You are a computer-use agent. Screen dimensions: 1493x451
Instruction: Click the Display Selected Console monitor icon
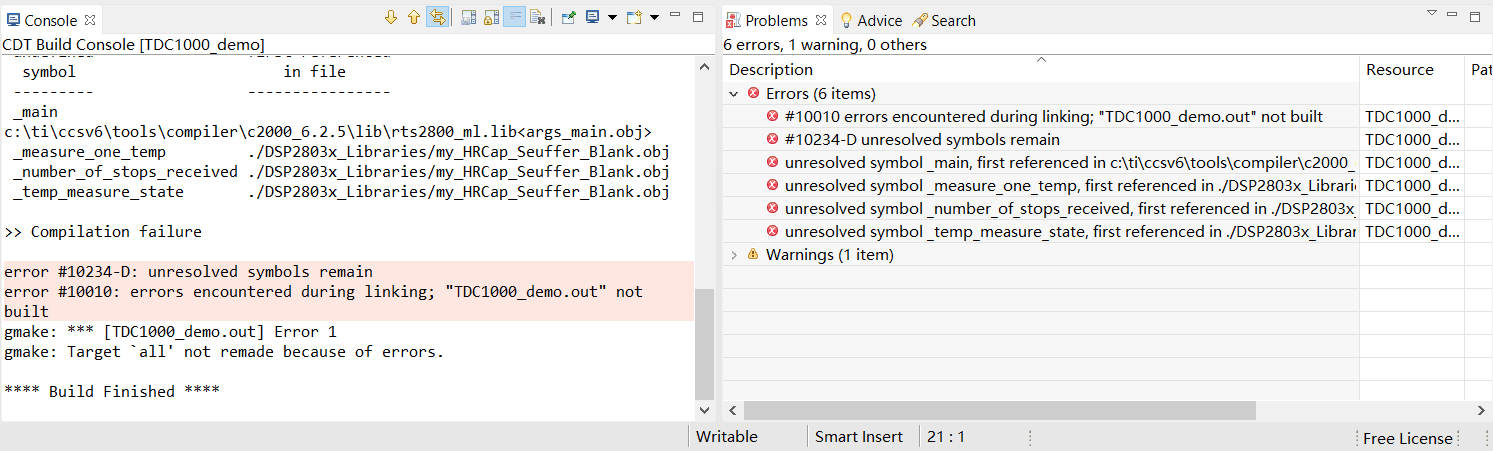[x=593, y=17]
